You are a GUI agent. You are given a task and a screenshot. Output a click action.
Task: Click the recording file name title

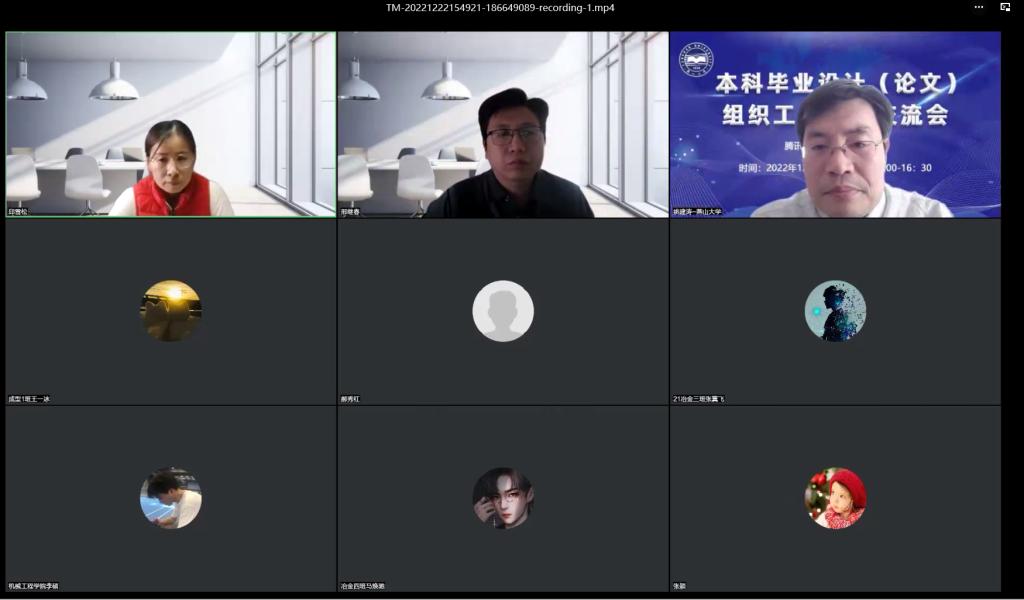(500, 8)
